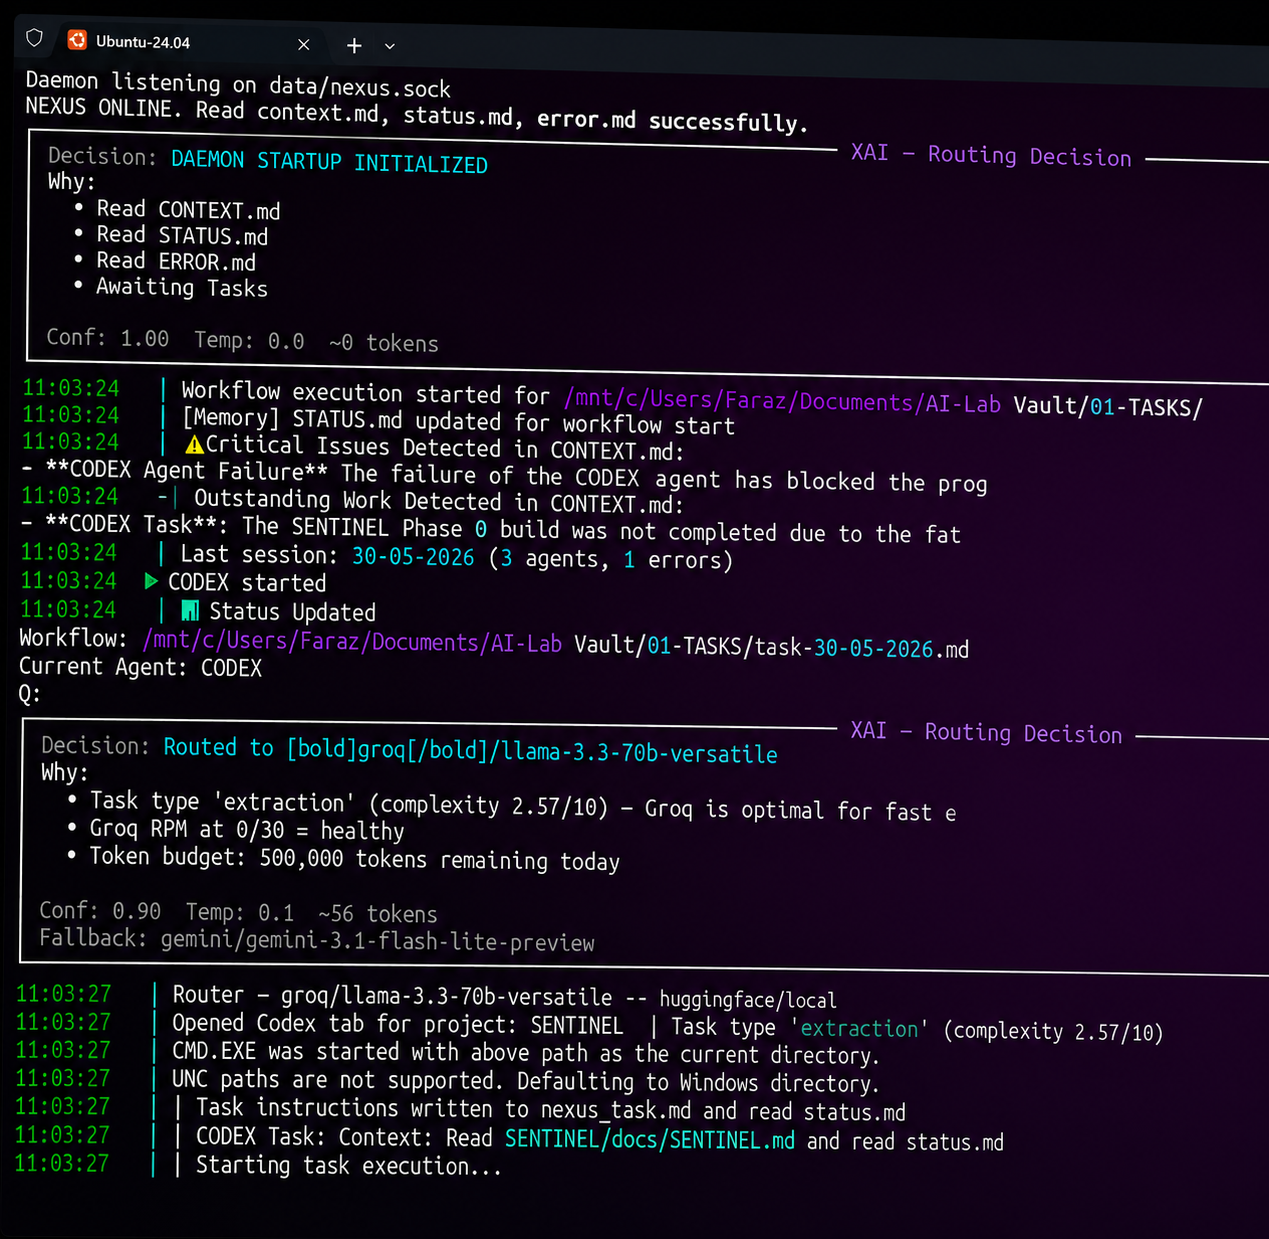Click the 'NEXUS ONLINE' line
The image size is (1269, 1239).
[416, 114]
